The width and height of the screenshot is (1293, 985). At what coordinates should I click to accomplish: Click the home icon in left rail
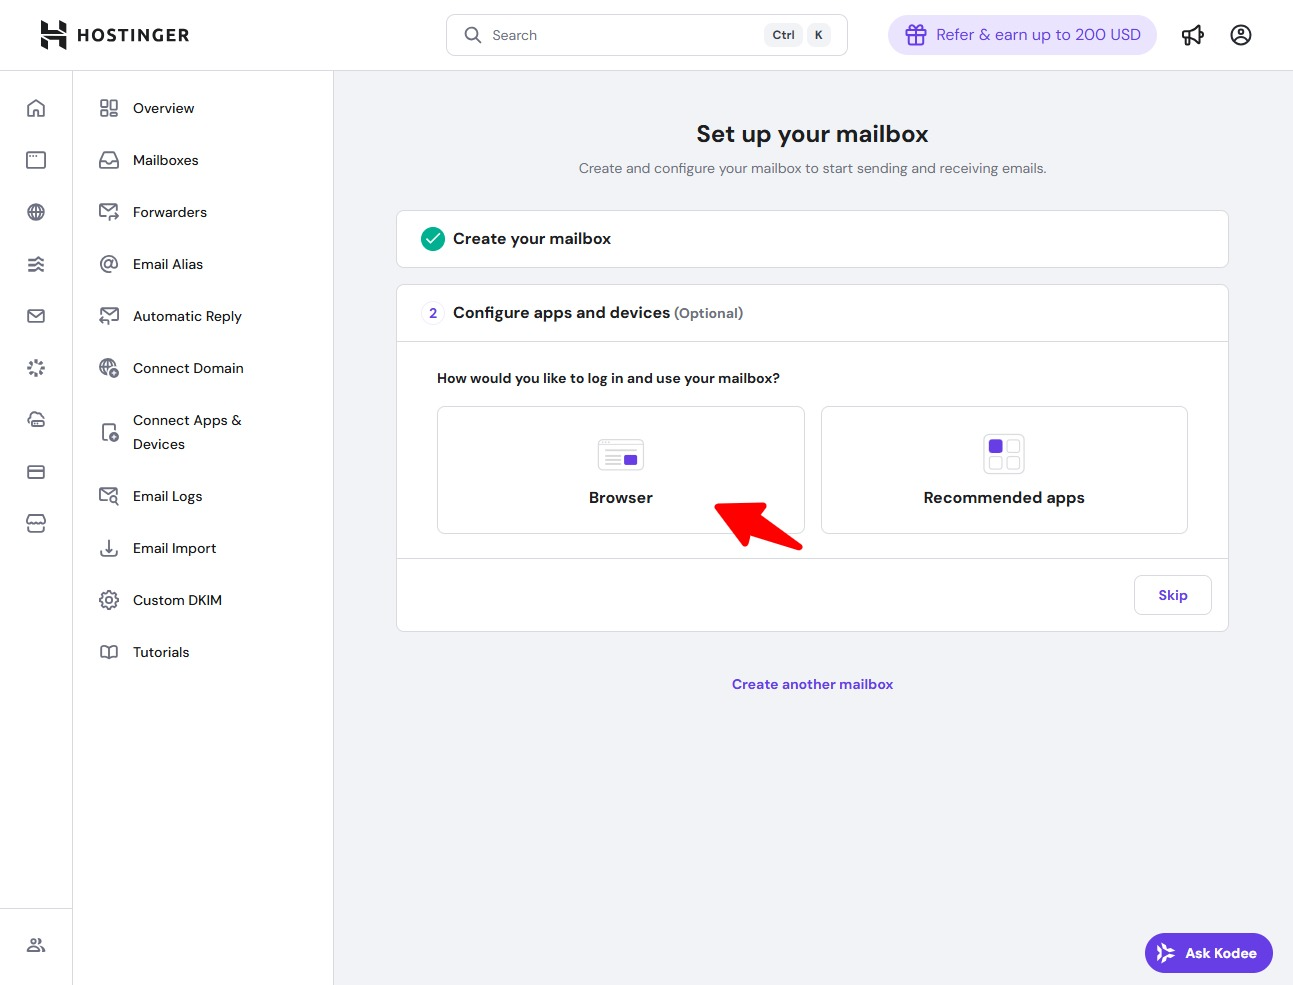click(36, 108)
